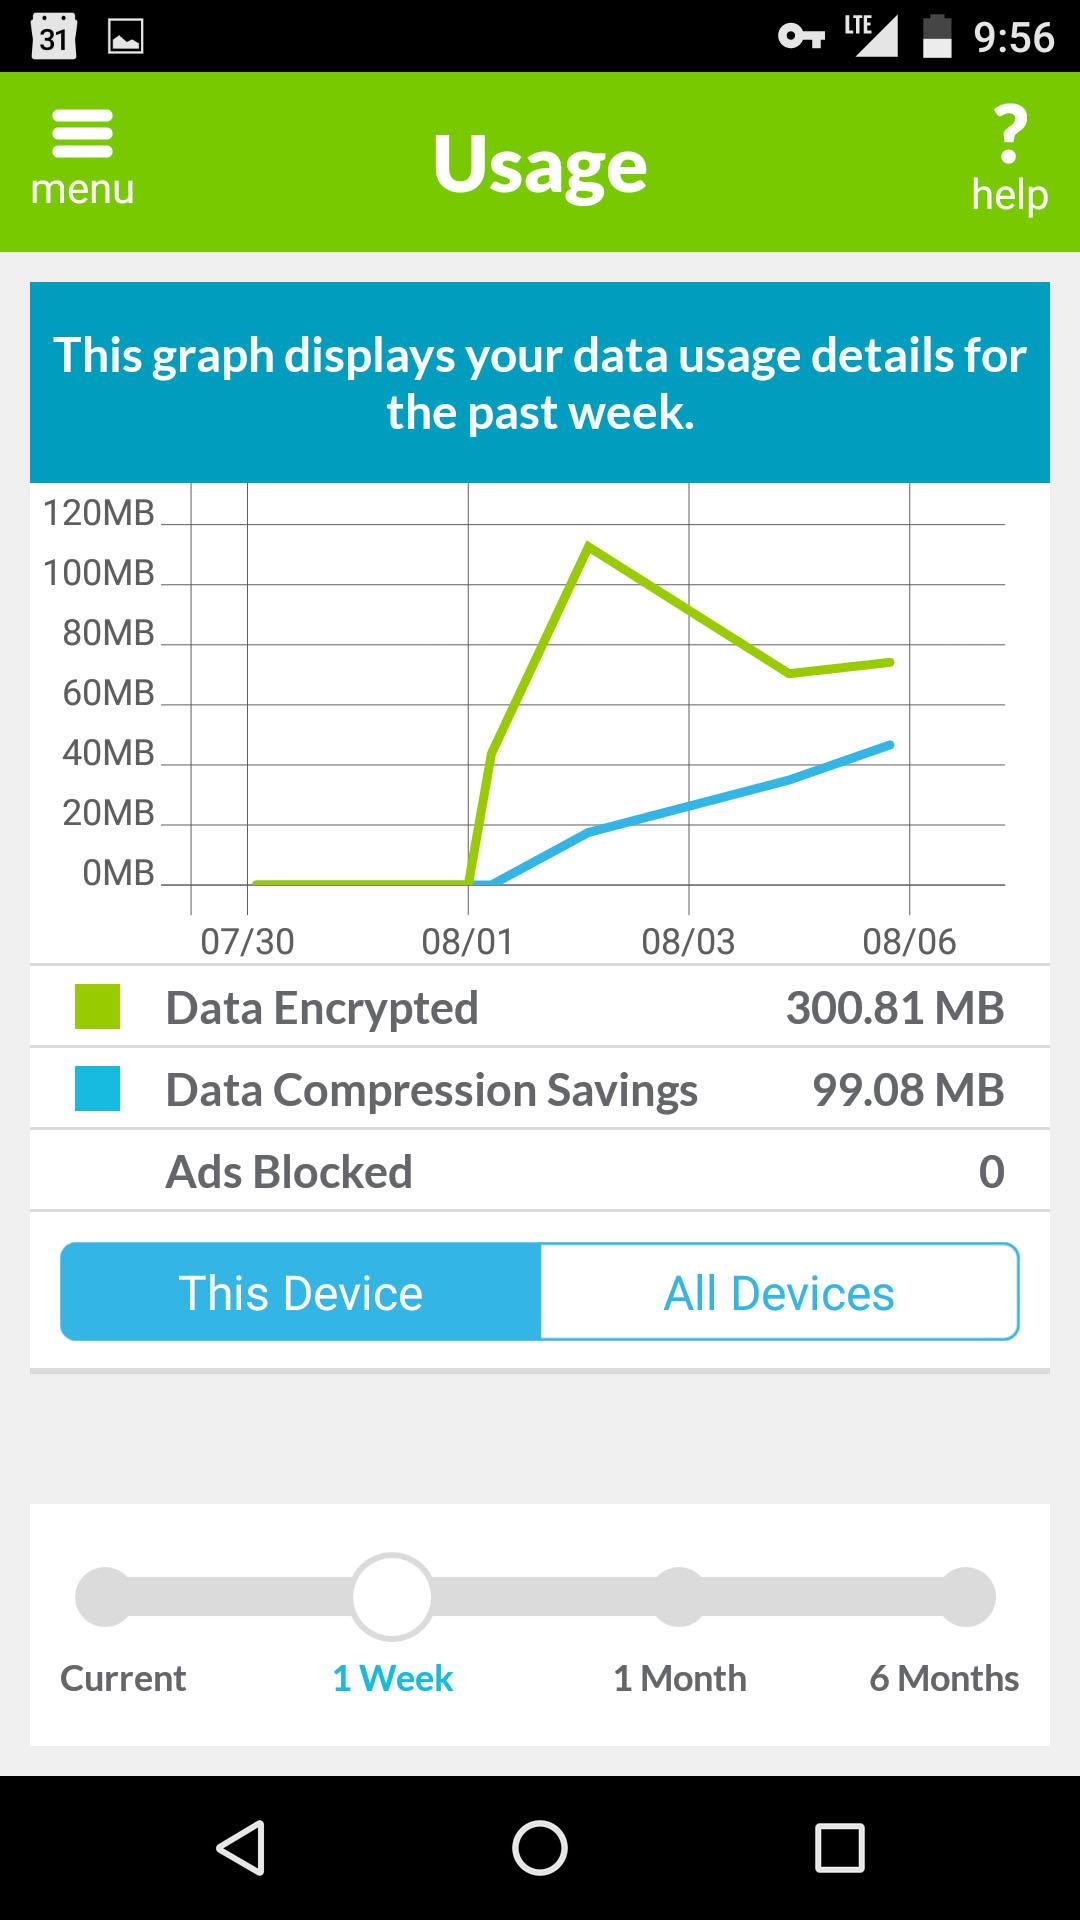Tap the green line peak on graph

[589, 546]
